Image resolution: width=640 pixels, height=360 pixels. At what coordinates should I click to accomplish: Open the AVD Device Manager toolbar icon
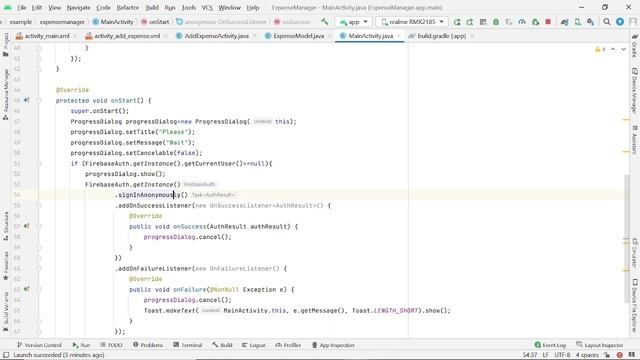[578, 22]
